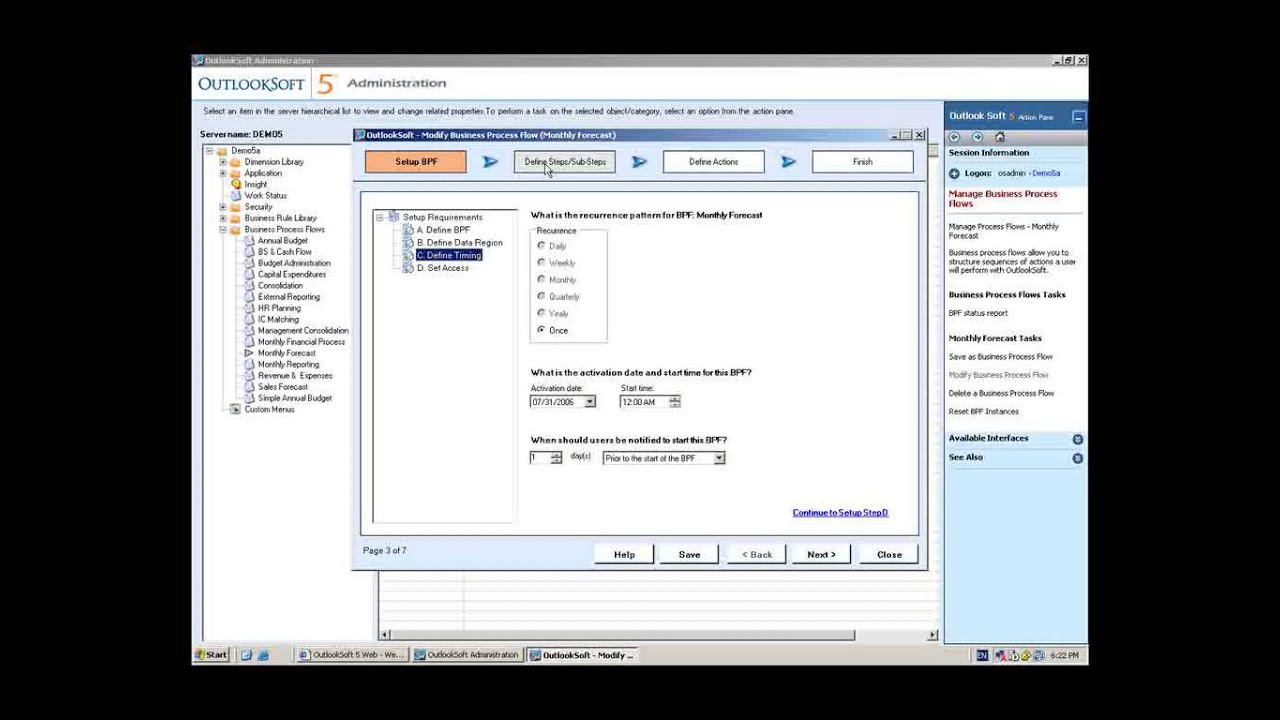Click the Back button
The image size is (1280, 720).
tap(756, 555)
